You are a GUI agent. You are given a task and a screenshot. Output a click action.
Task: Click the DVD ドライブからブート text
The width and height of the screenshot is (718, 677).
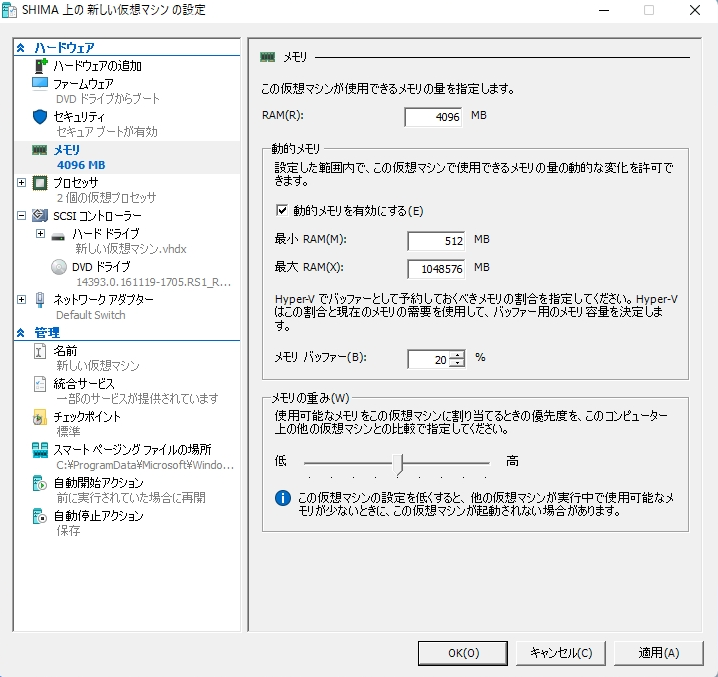pos(108,99)
